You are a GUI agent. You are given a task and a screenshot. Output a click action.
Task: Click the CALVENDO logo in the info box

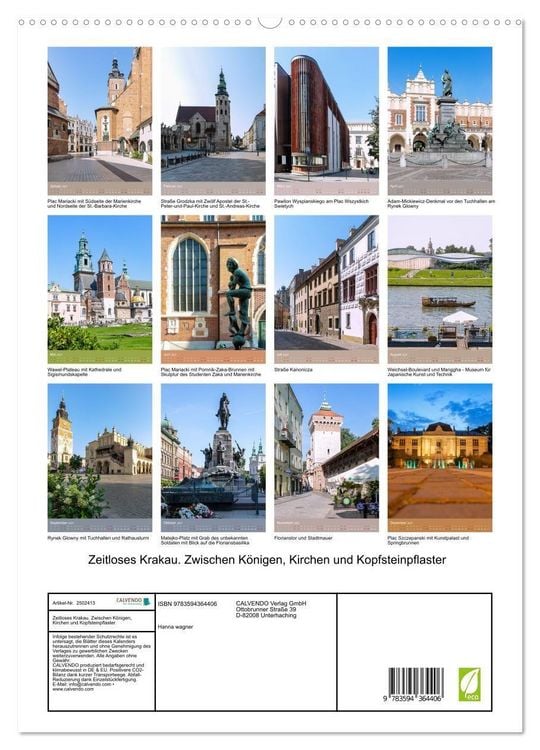click(x=134, y=601)
